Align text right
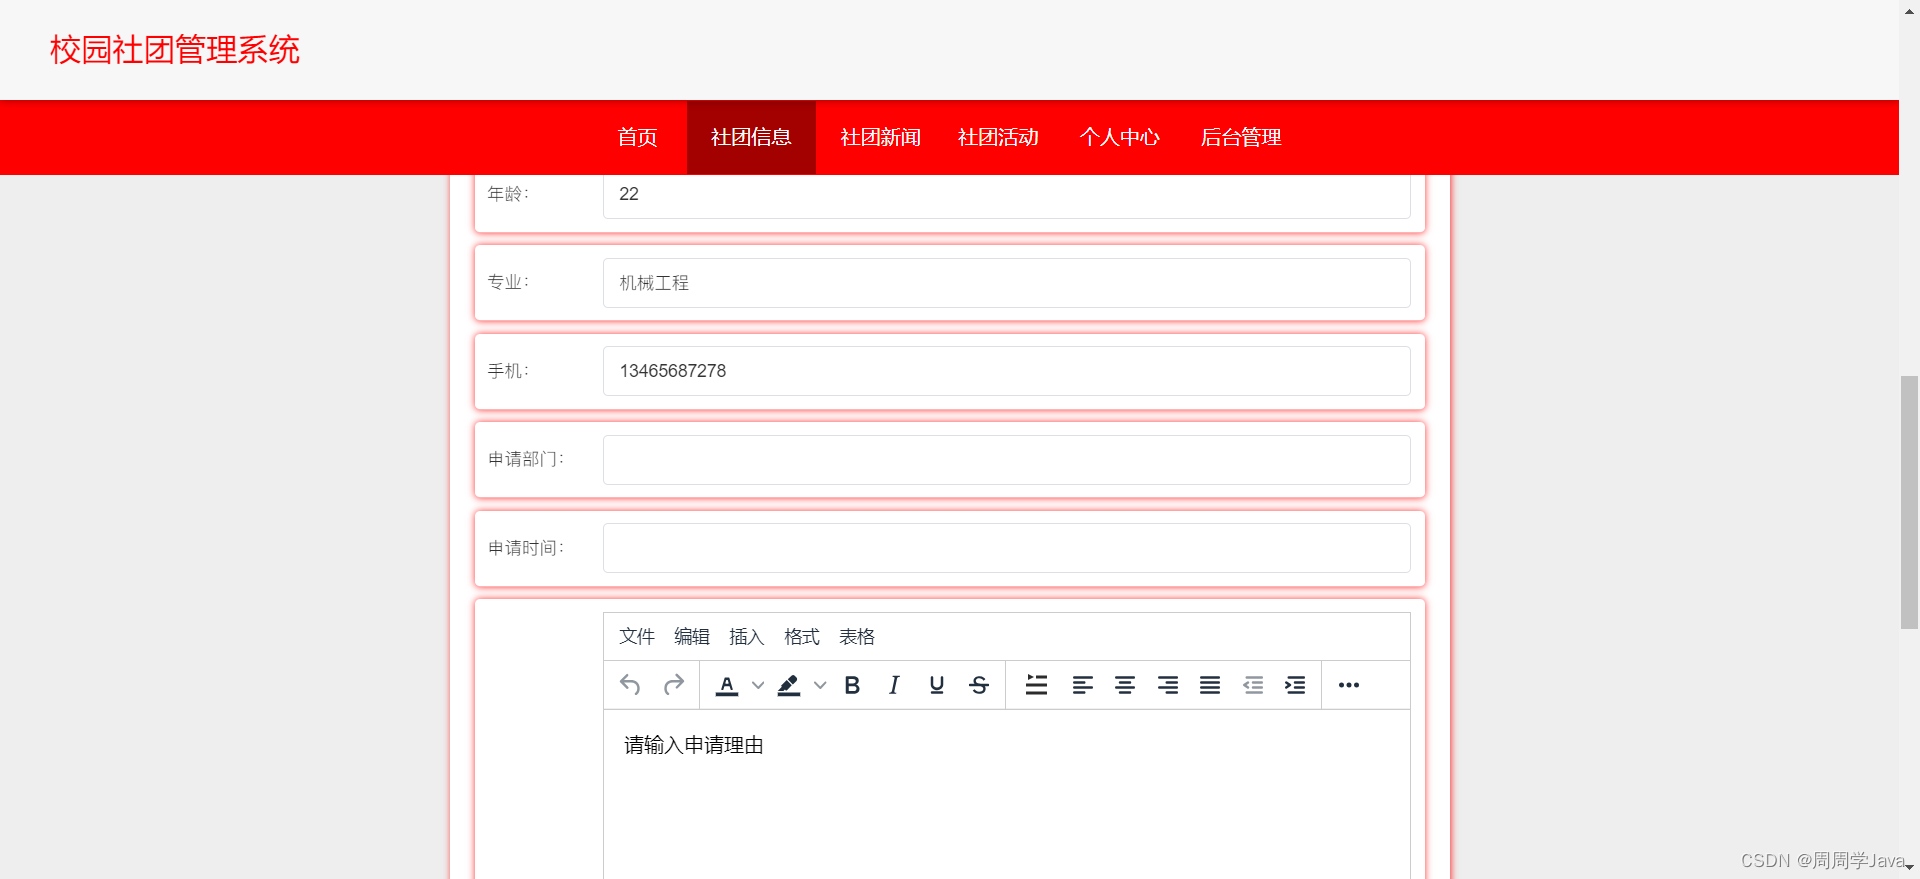 [1167, 685]
